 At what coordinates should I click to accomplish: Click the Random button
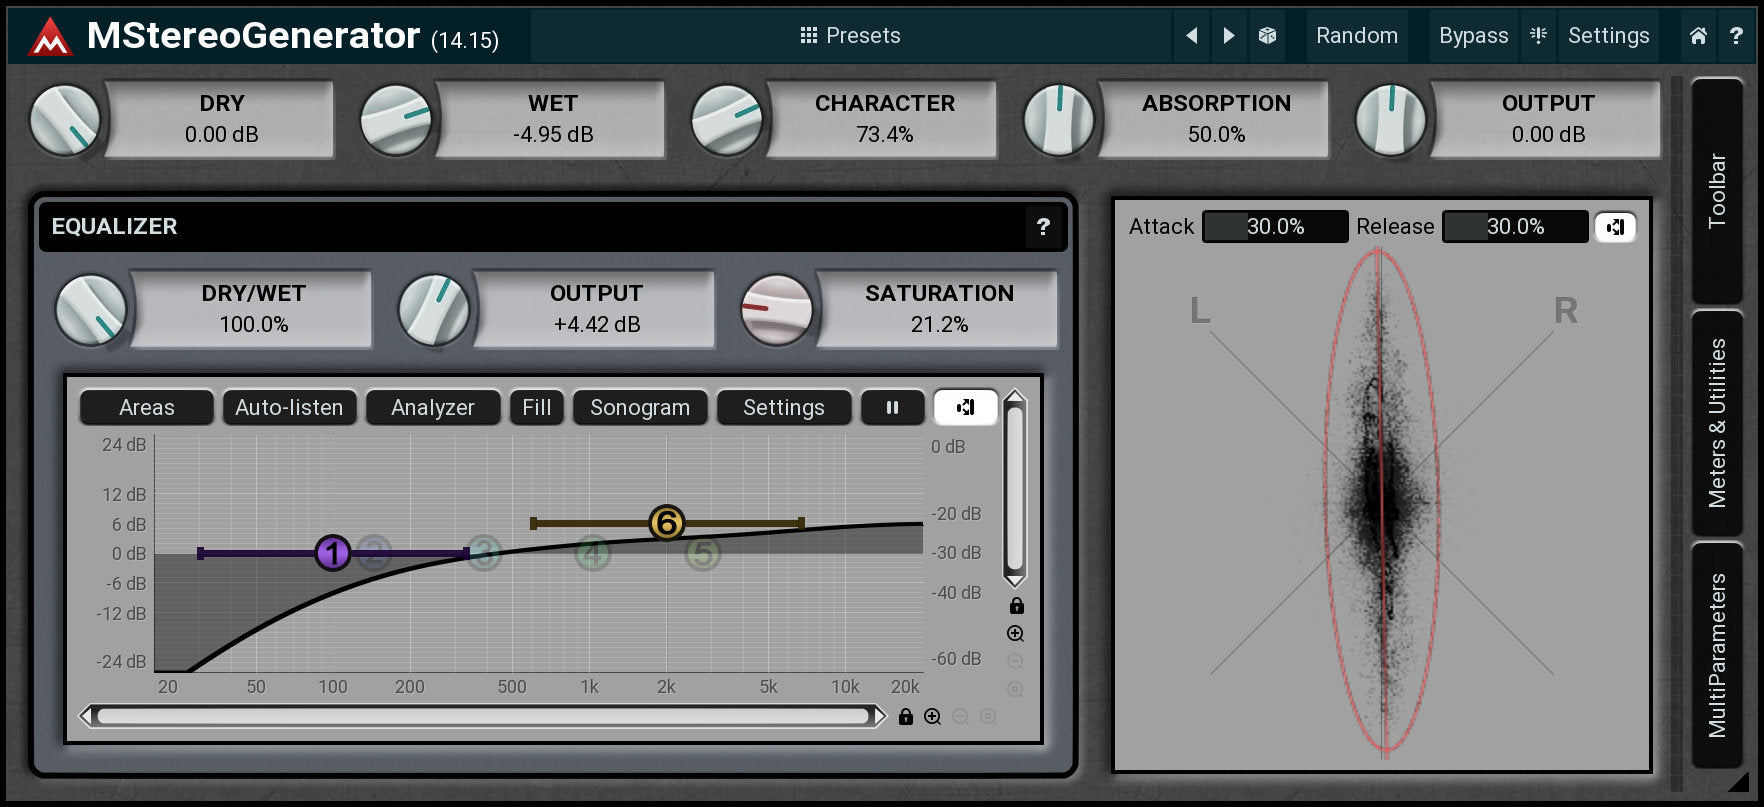[1356, 36]
